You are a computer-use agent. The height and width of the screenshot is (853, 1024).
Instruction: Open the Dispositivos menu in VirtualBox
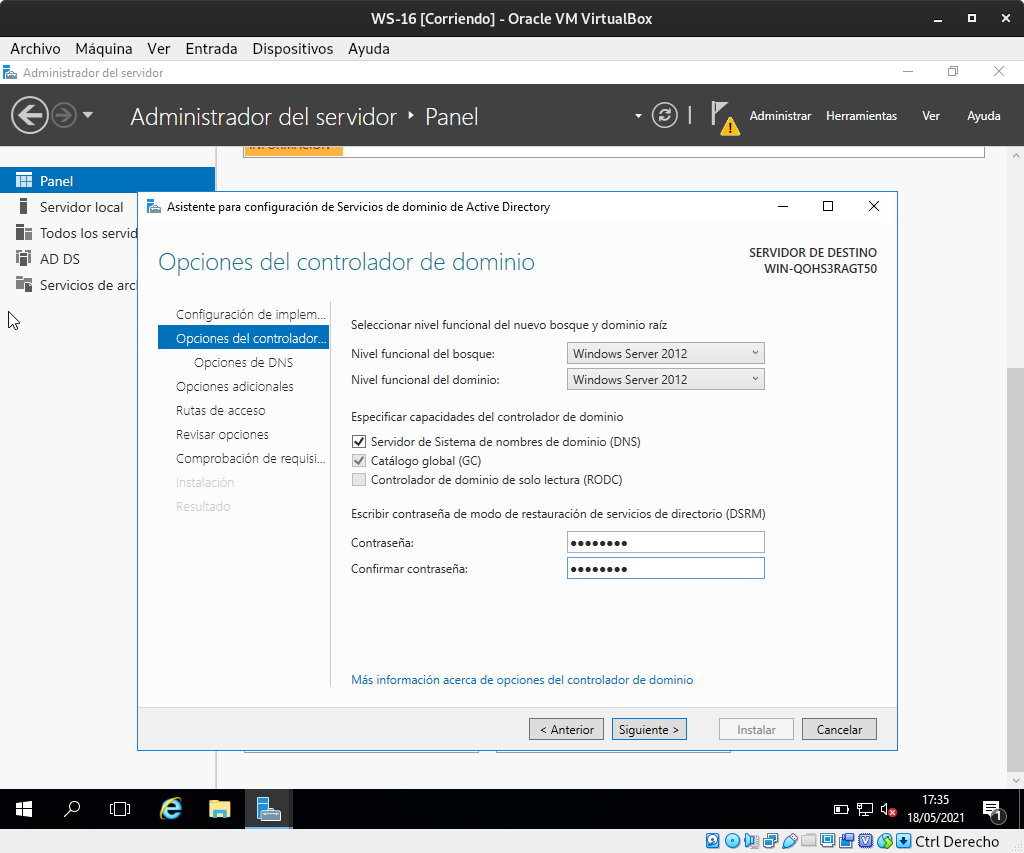click(292, 48)
